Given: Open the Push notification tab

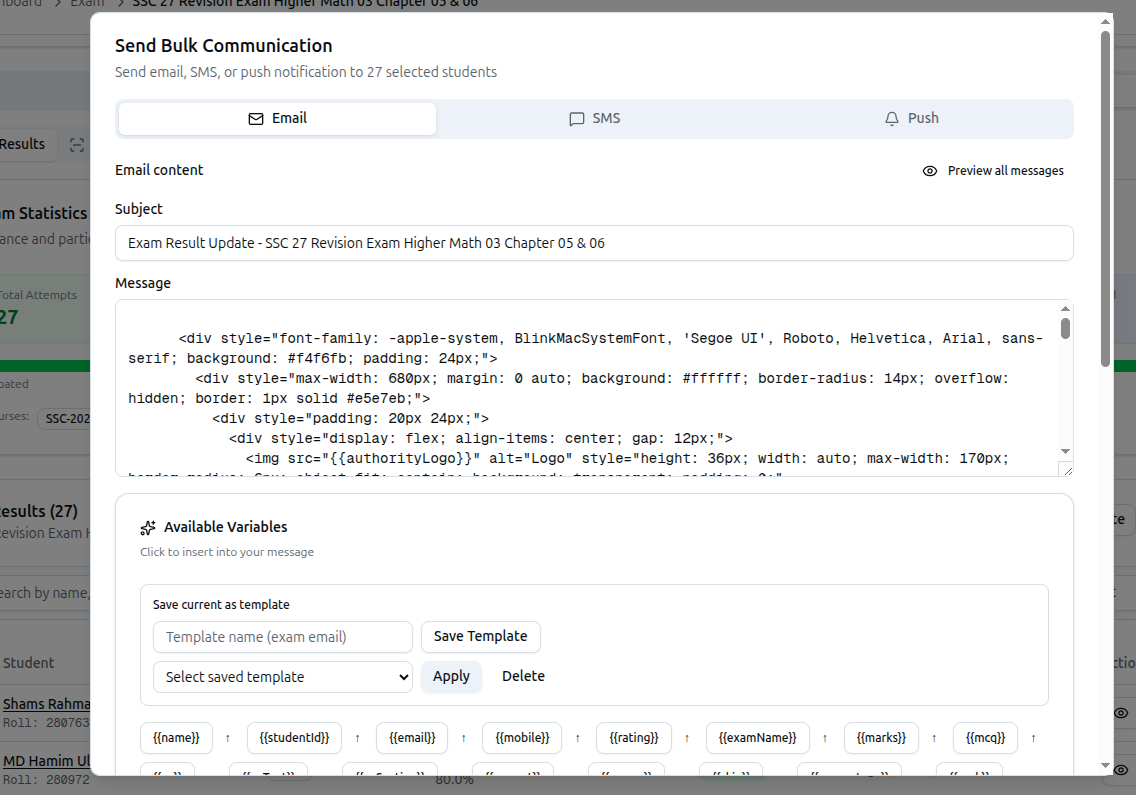Looking at the screenshot, I should tap(911, 119).
